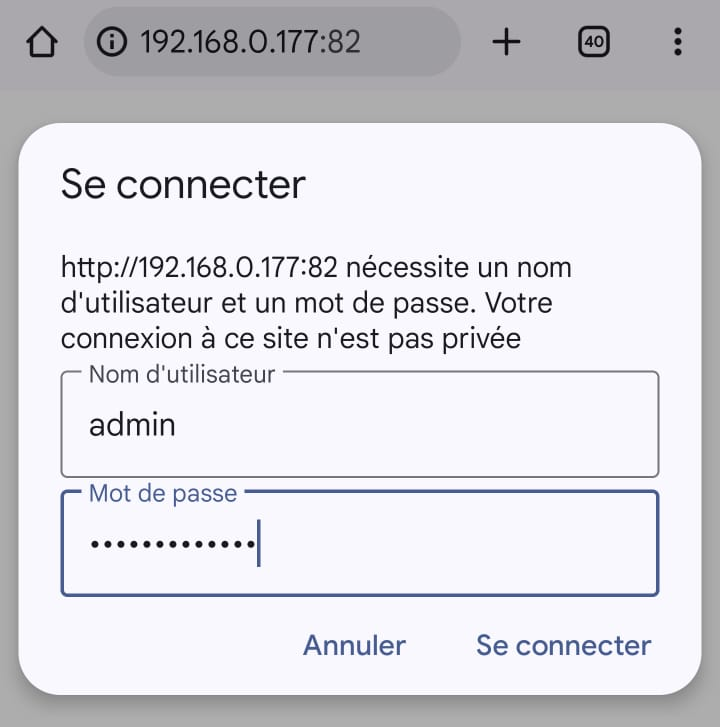Tap the dimmed area below the dialog
The width and height of the screenshot is (720, 727).
click(x=360, y=712)
